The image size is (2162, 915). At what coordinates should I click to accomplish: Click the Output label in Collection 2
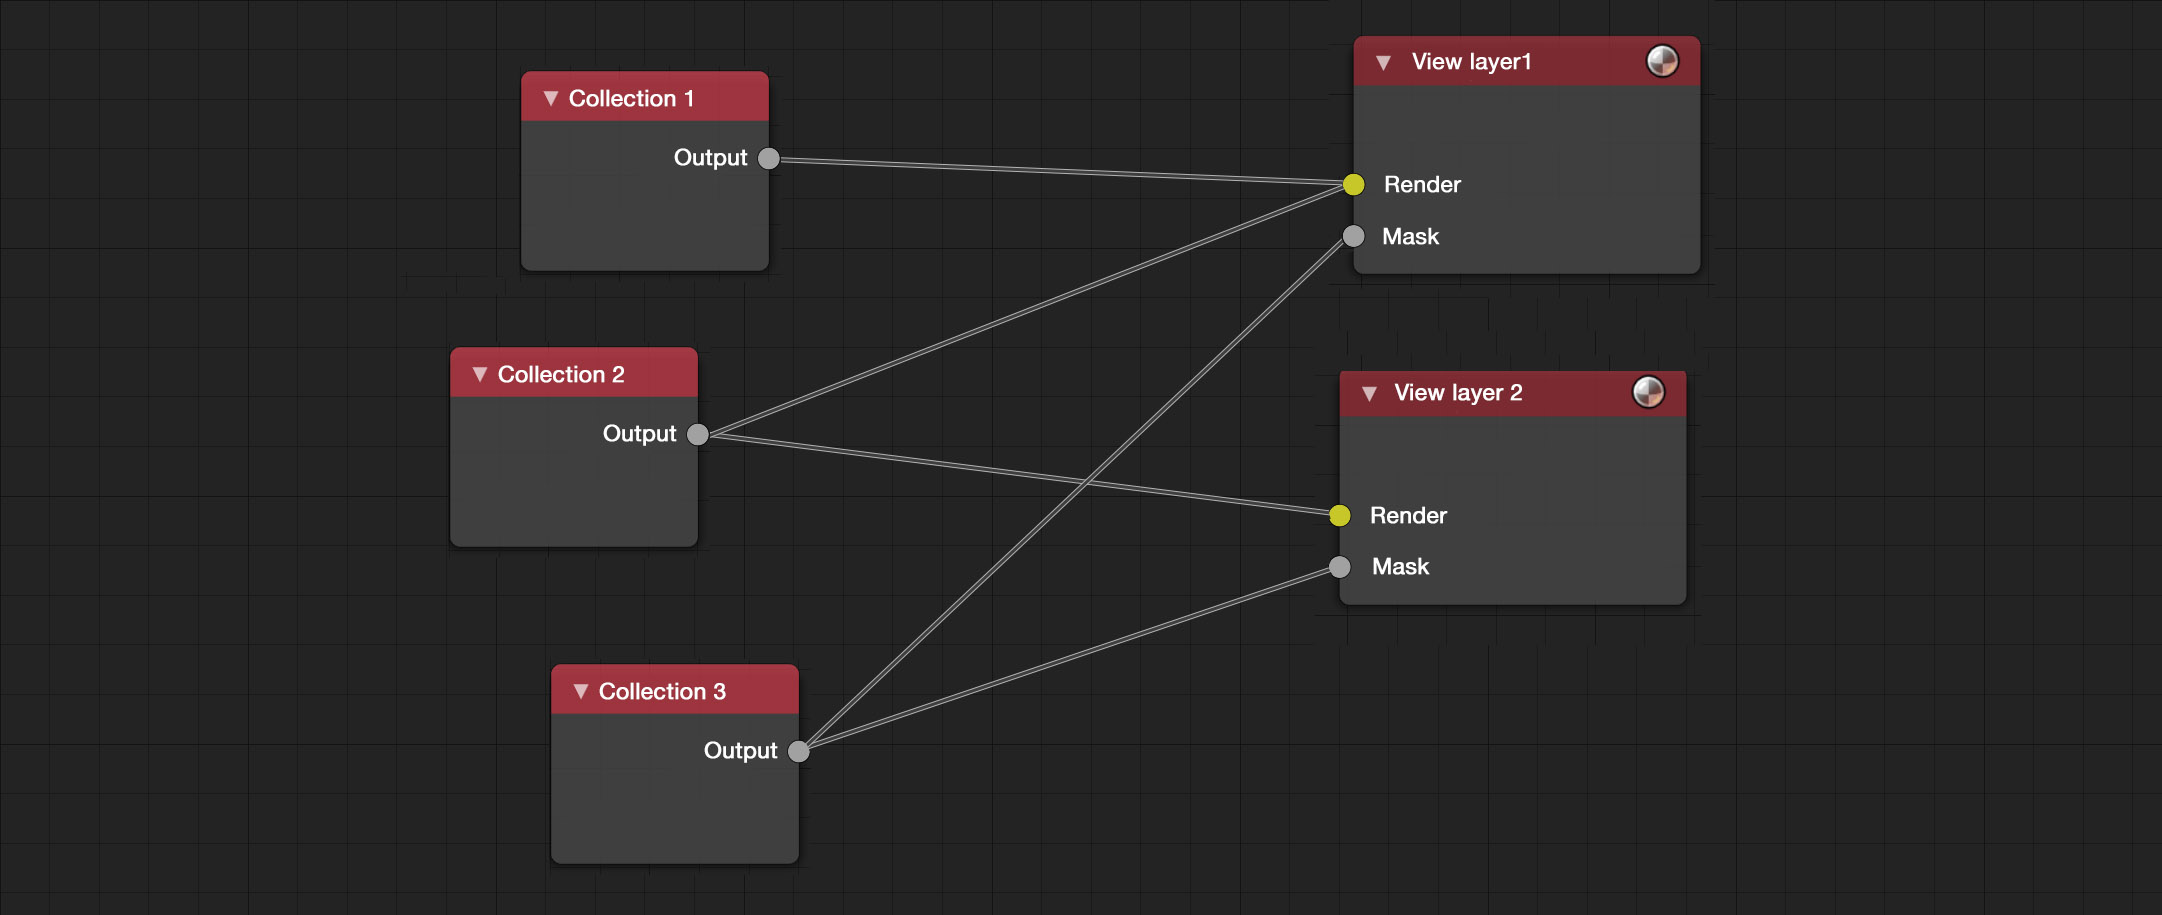point(639,434)
